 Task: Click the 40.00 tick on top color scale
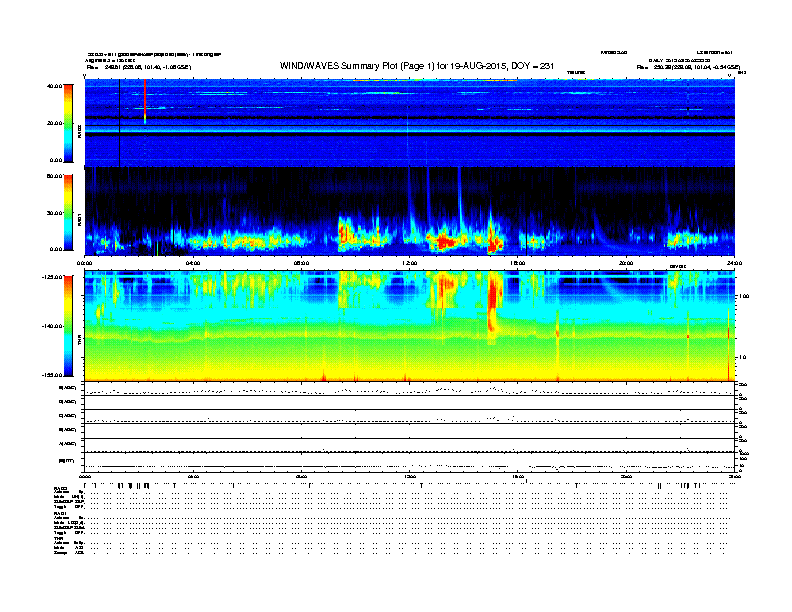click(x=53, y=86)
